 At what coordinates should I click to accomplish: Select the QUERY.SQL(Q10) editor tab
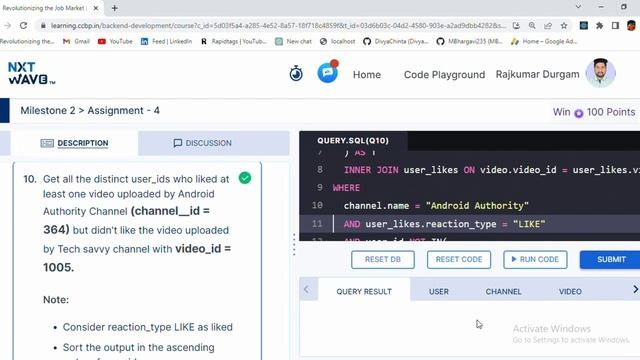[x=353, y=140]
